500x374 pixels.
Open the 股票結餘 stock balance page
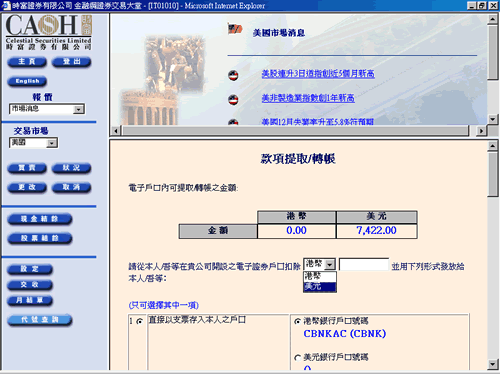40,238
